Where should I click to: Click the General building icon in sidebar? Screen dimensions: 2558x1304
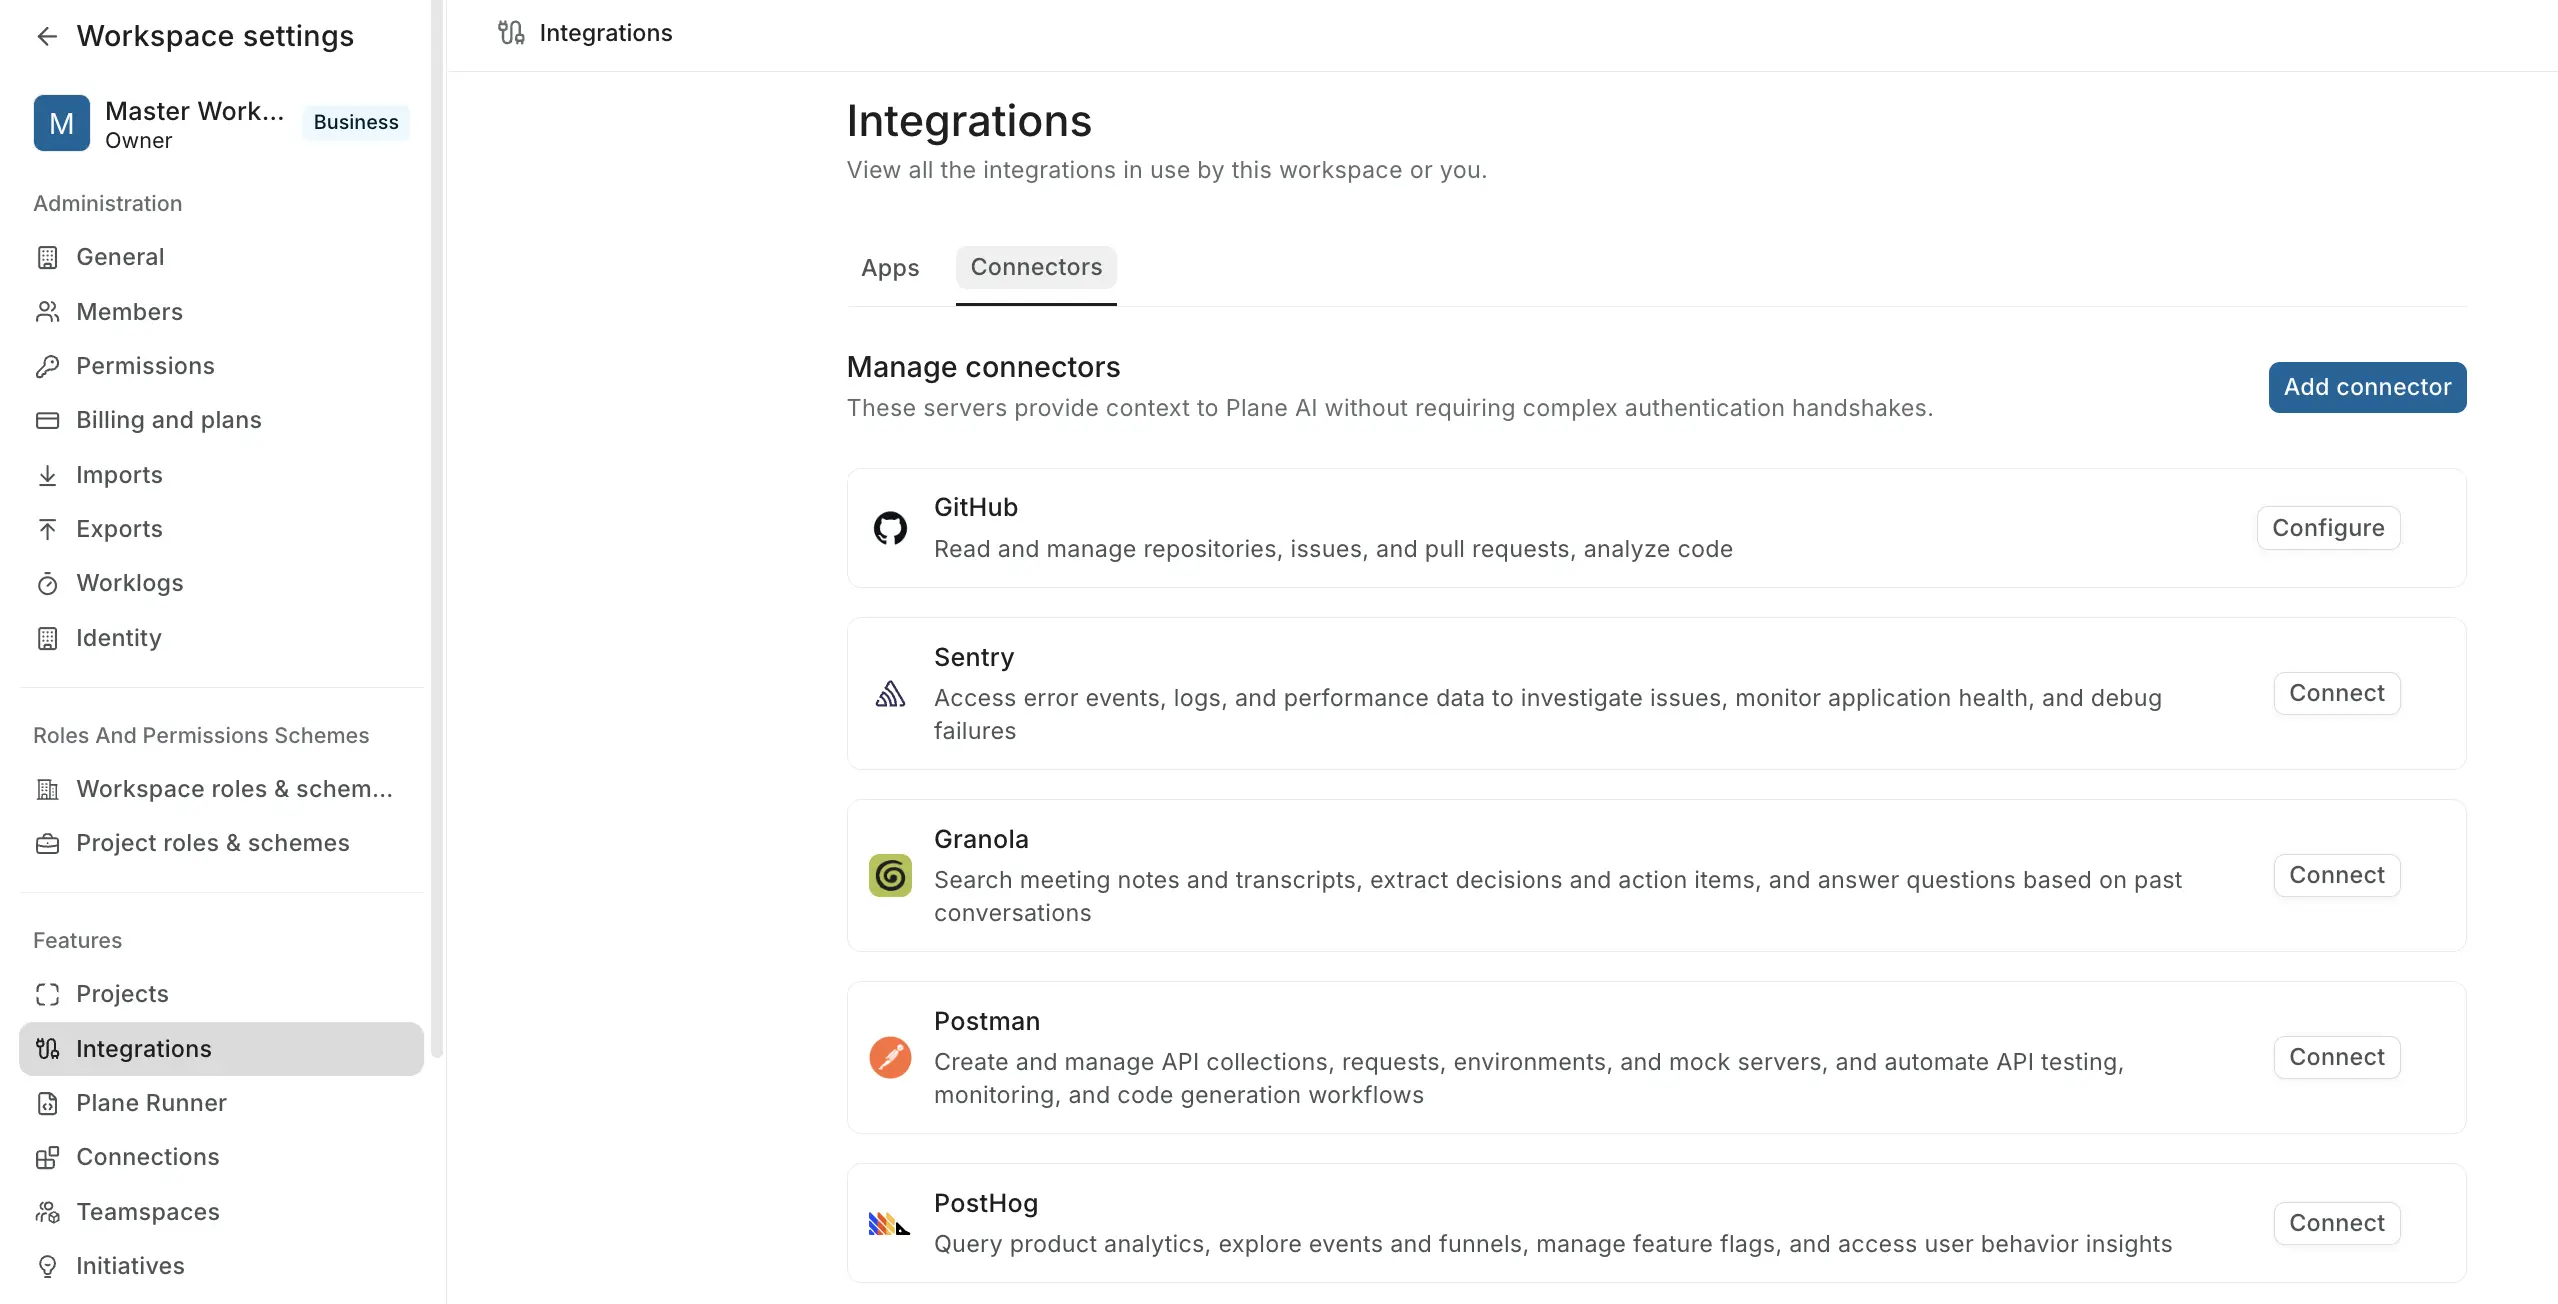[47, 258]
